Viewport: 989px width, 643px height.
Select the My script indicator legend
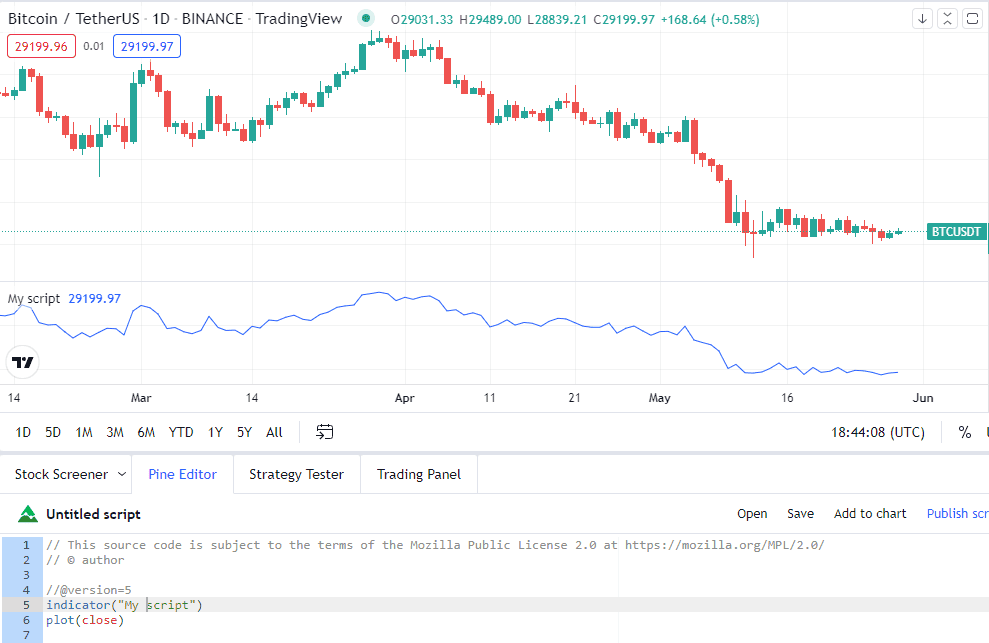click(x=33, y=298)
